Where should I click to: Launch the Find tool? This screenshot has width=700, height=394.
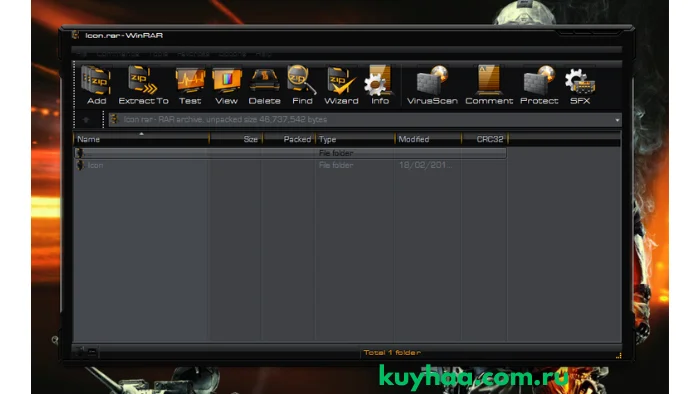pos(302,85)
